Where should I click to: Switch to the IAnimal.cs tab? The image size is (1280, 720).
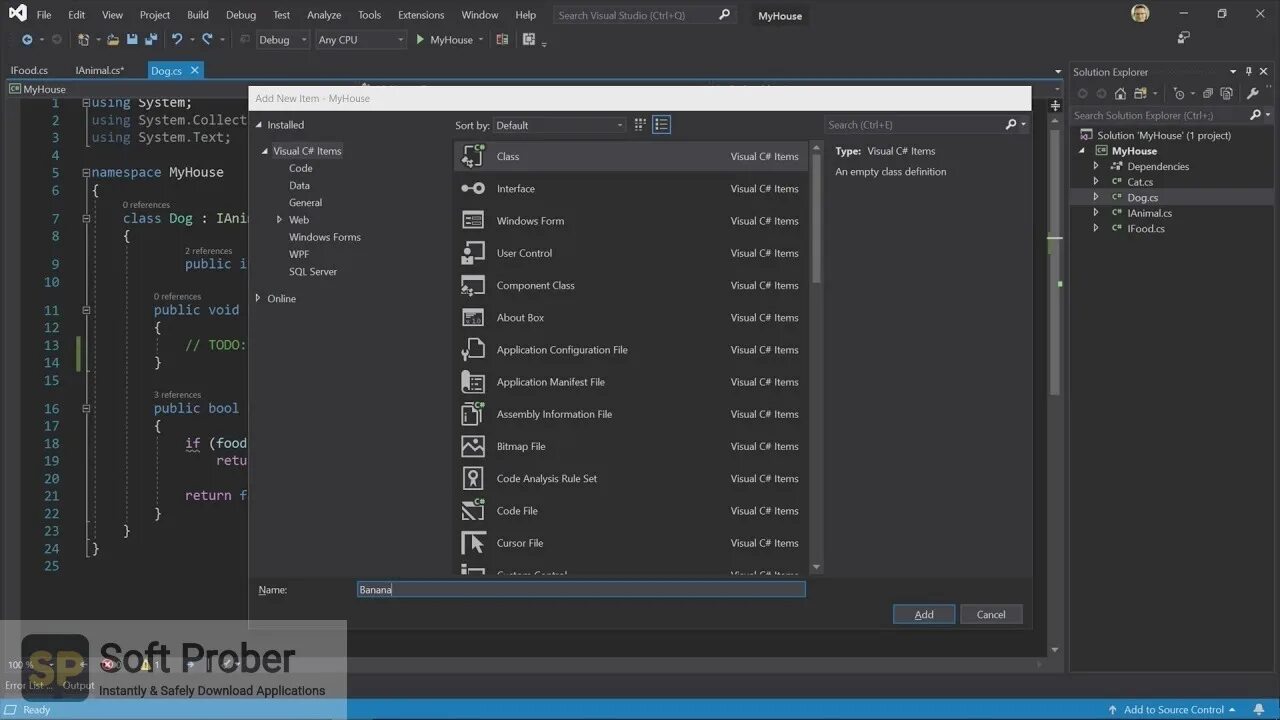pyautogui.click(x=100, y=70)
